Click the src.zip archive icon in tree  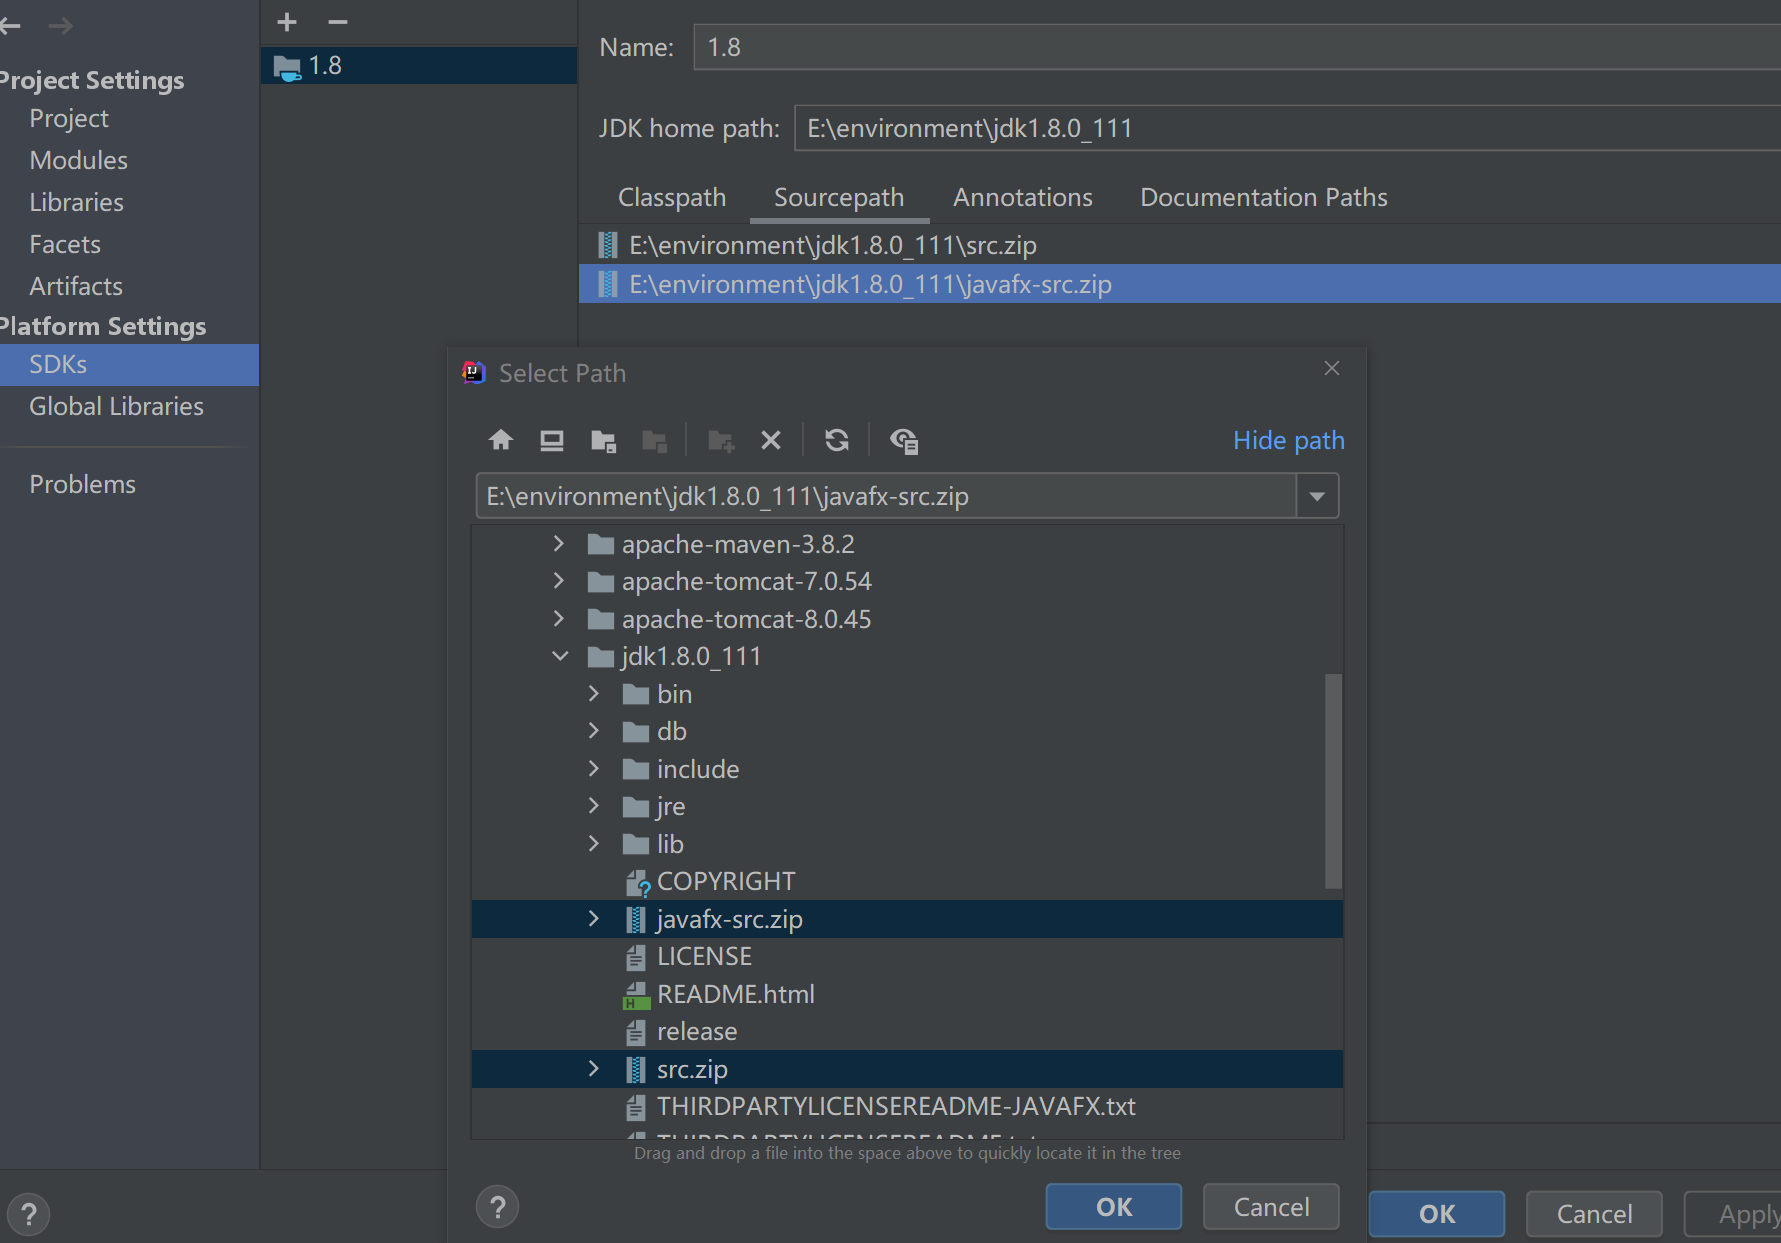coord(636,1069)
